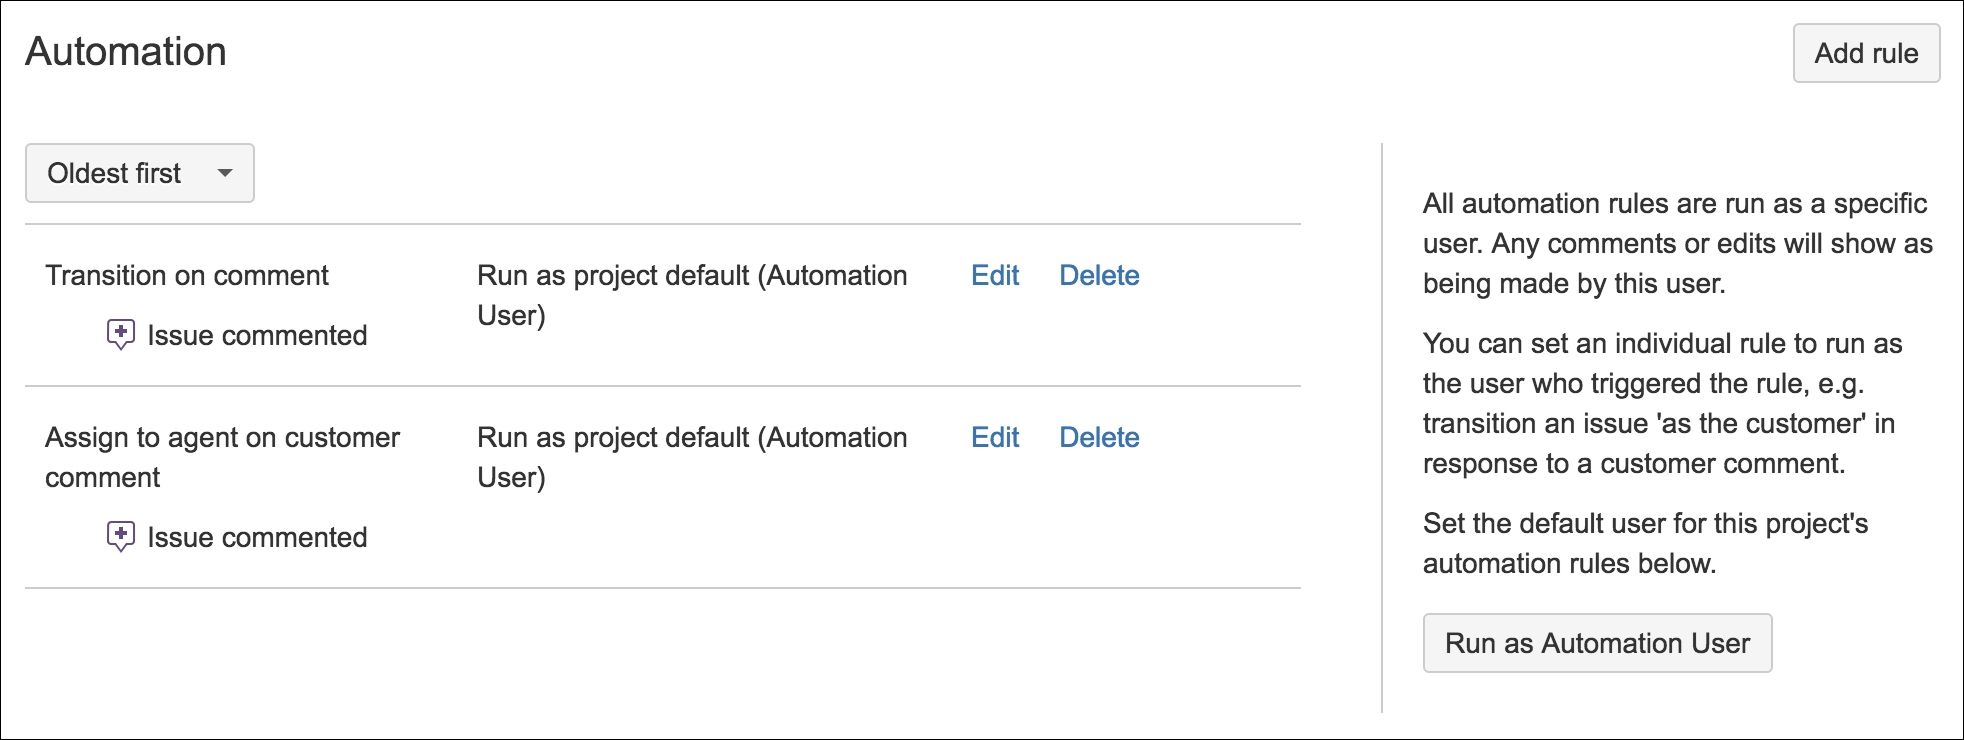
Task: Edit the Transition on comment rule
Action: pyautogui.click(x=995, y=275)
